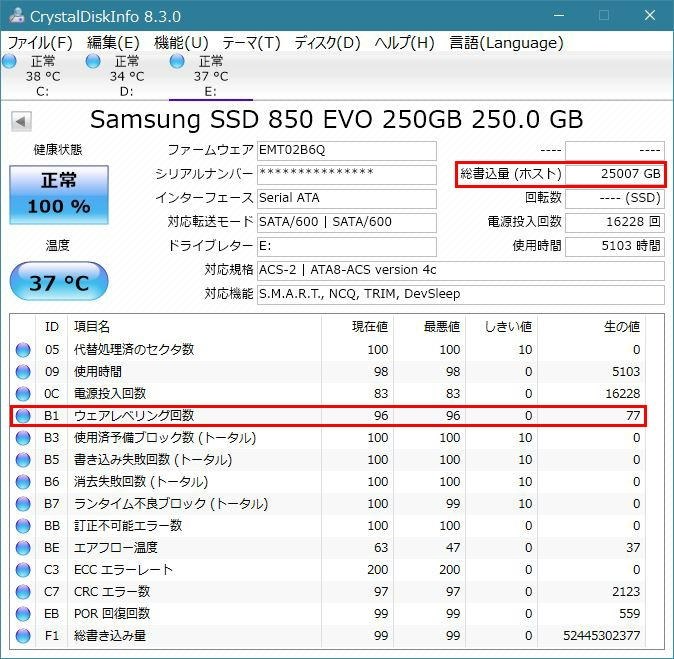Click status icon for attribute B1

(x=23, y=416)
